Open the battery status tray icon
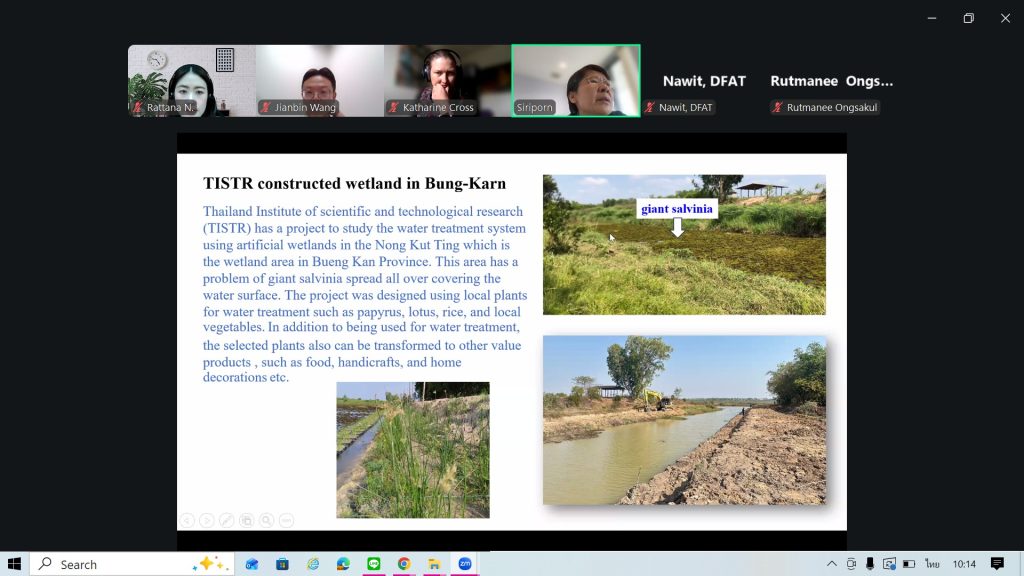The height and width of the screenshot is (576, 1024). pos(909,564)
